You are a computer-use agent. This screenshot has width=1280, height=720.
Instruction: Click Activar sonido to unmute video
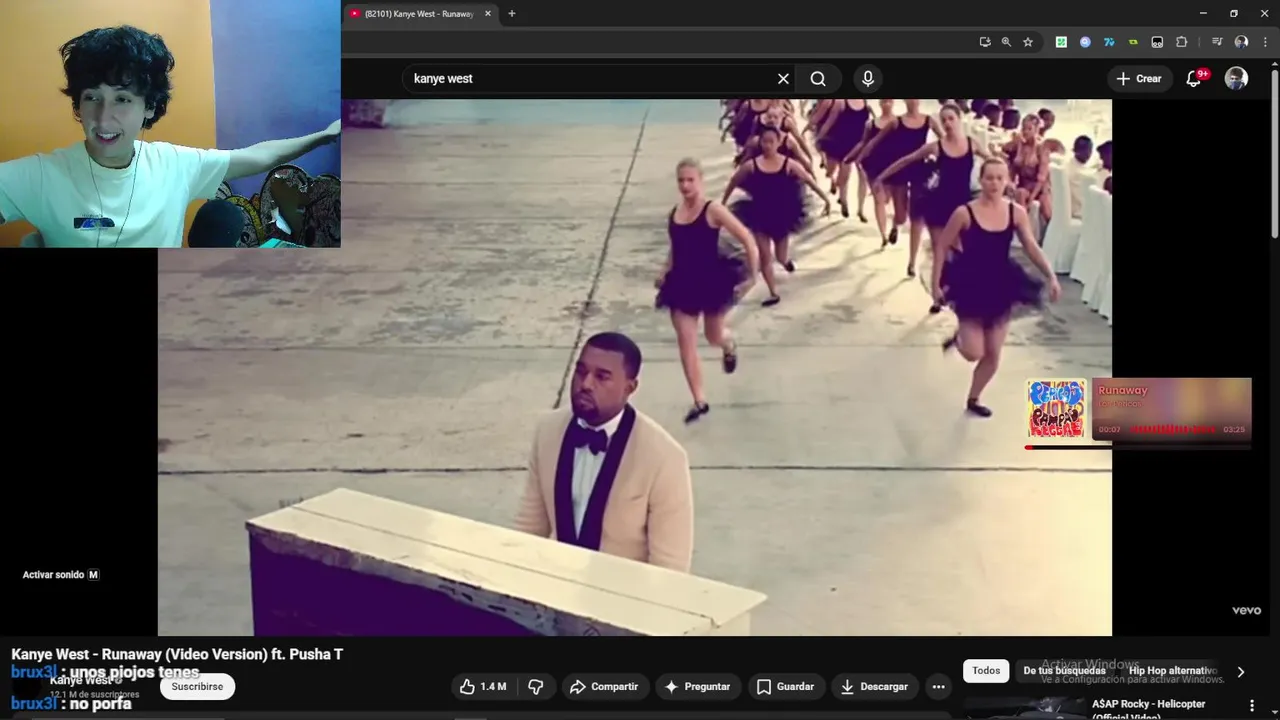pos(61,575)
